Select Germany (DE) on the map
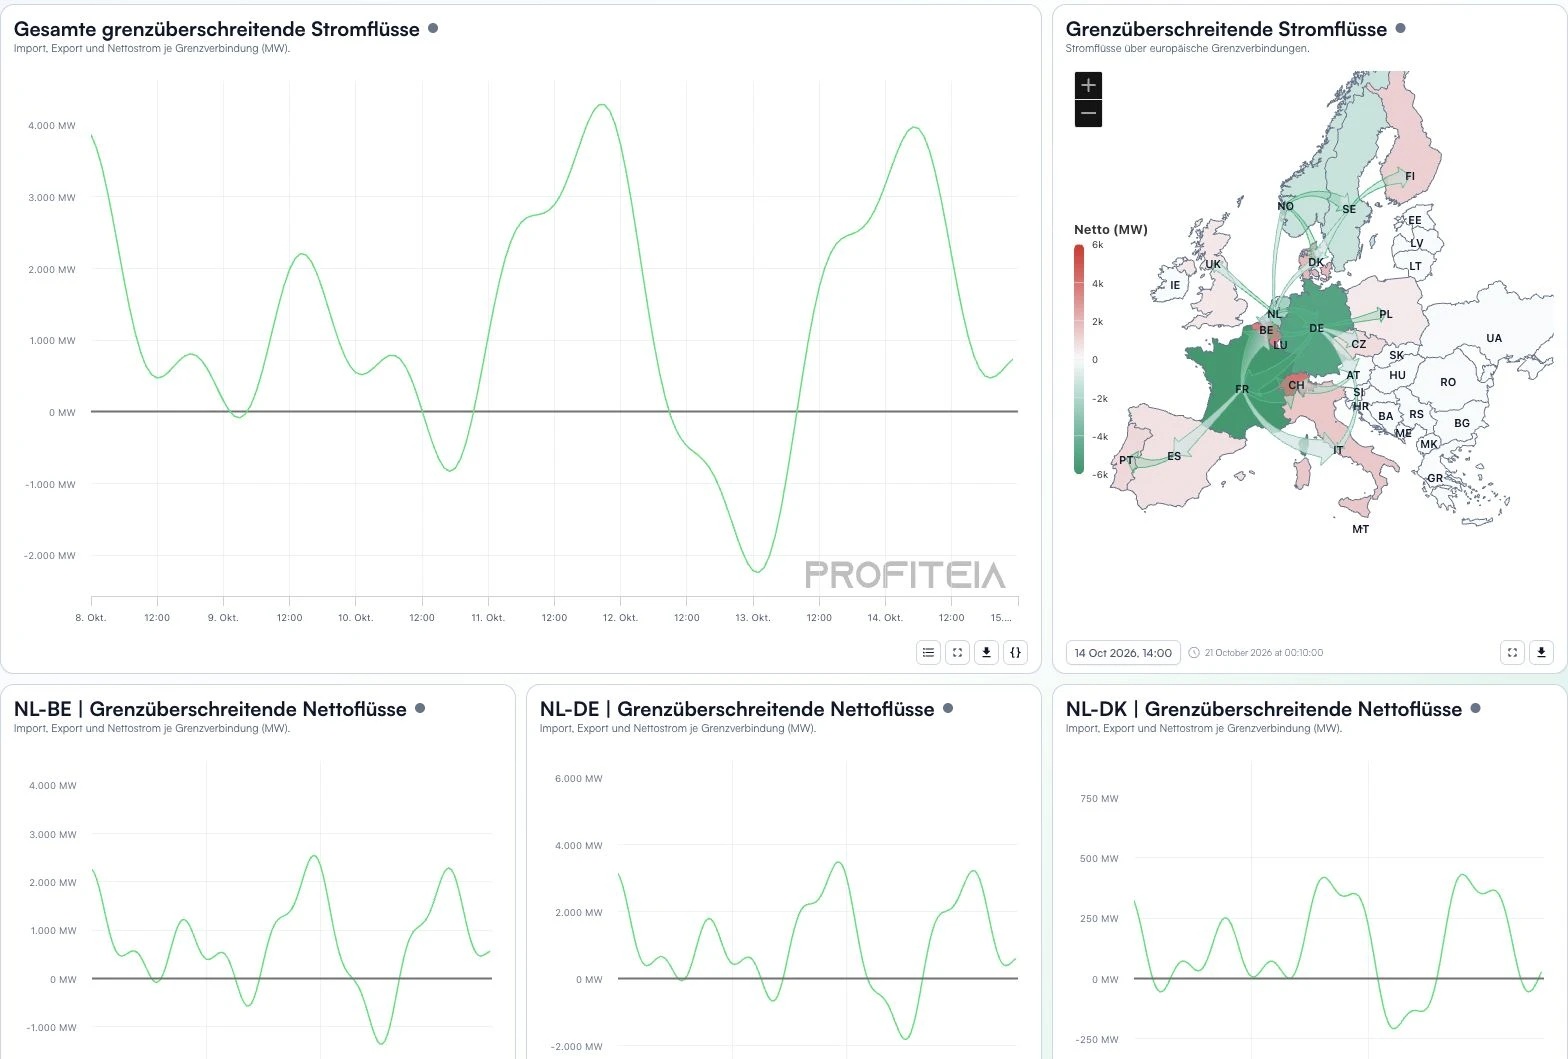The height and width of the screenshot is (1059, 1568). click(1316, 328)
